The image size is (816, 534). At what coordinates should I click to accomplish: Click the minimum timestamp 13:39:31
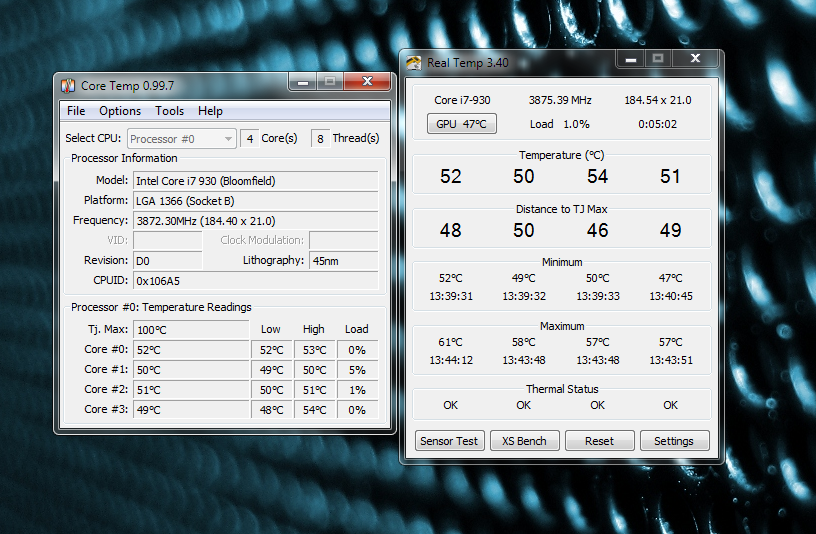451,296
